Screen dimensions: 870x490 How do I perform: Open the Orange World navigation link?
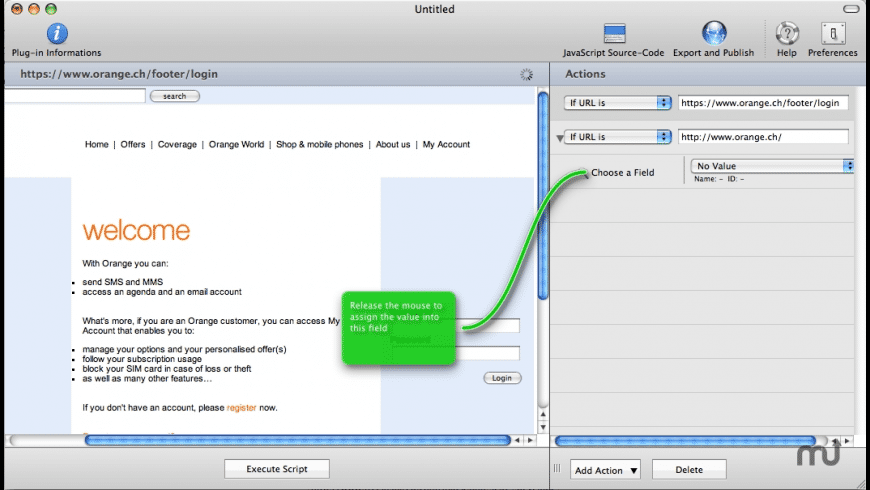(x=236, y=144)
